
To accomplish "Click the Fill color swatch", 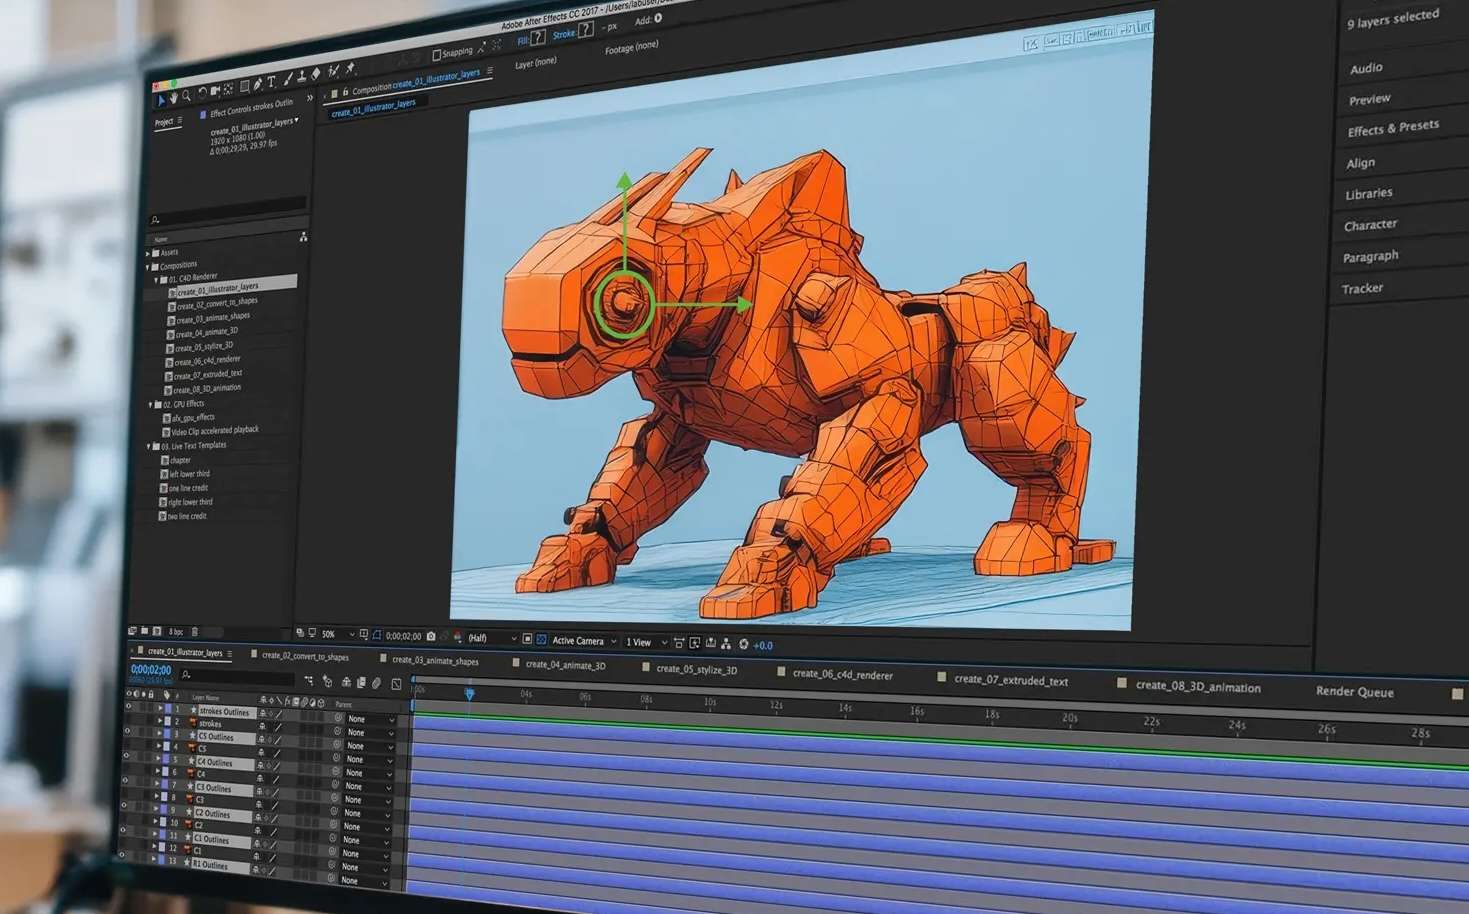I will click(x=538, y=37).
